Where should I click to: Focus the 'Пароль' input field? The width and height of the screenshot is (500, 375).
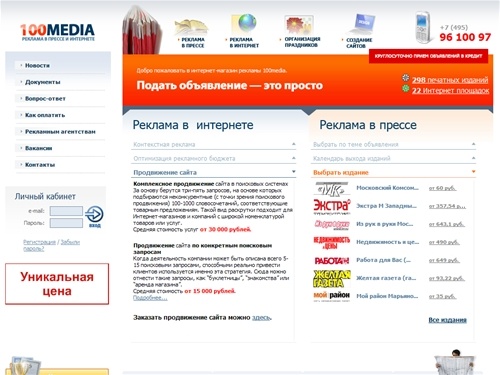[66, 223]
